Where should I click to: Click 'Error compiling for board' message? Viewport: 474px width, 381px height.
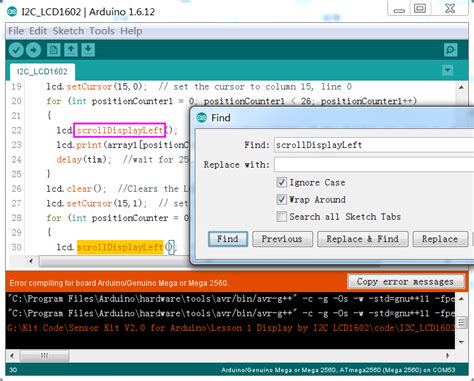[119, 283]
